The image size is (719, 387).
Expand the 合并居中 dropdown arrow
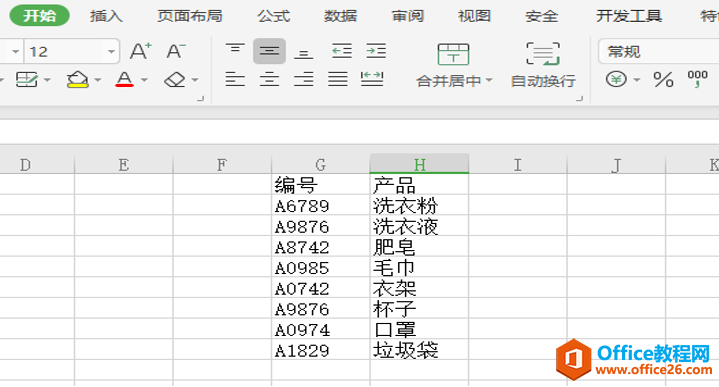(x=489, y=80)
